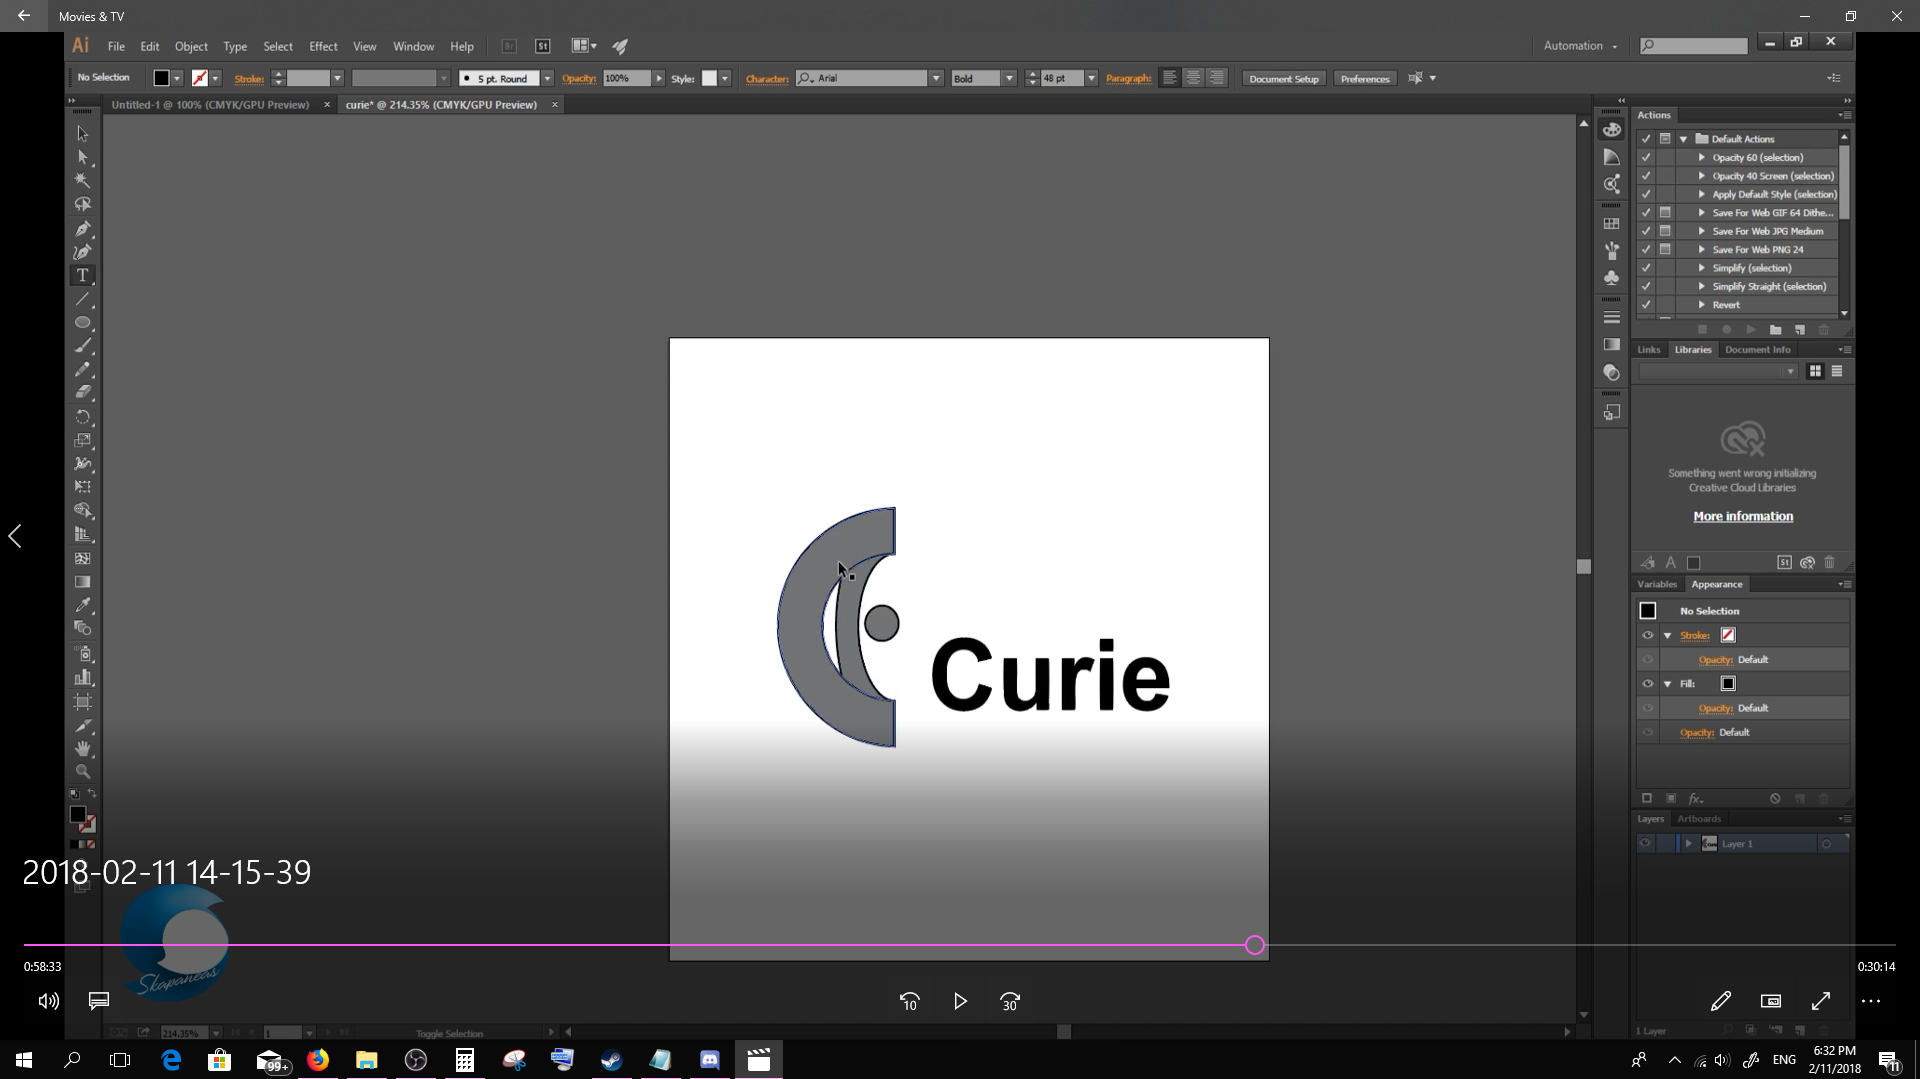Open the Window menu
The image size is (1920, 1079).
(x=413, y=46)
